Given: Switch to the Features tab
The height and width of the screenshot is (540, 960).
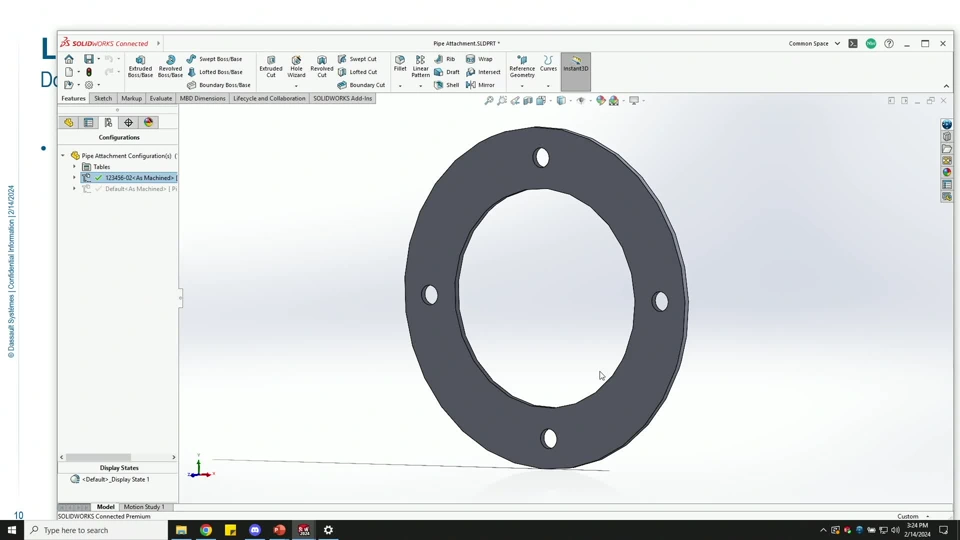Looking at the screenshot, I should 73,99.
